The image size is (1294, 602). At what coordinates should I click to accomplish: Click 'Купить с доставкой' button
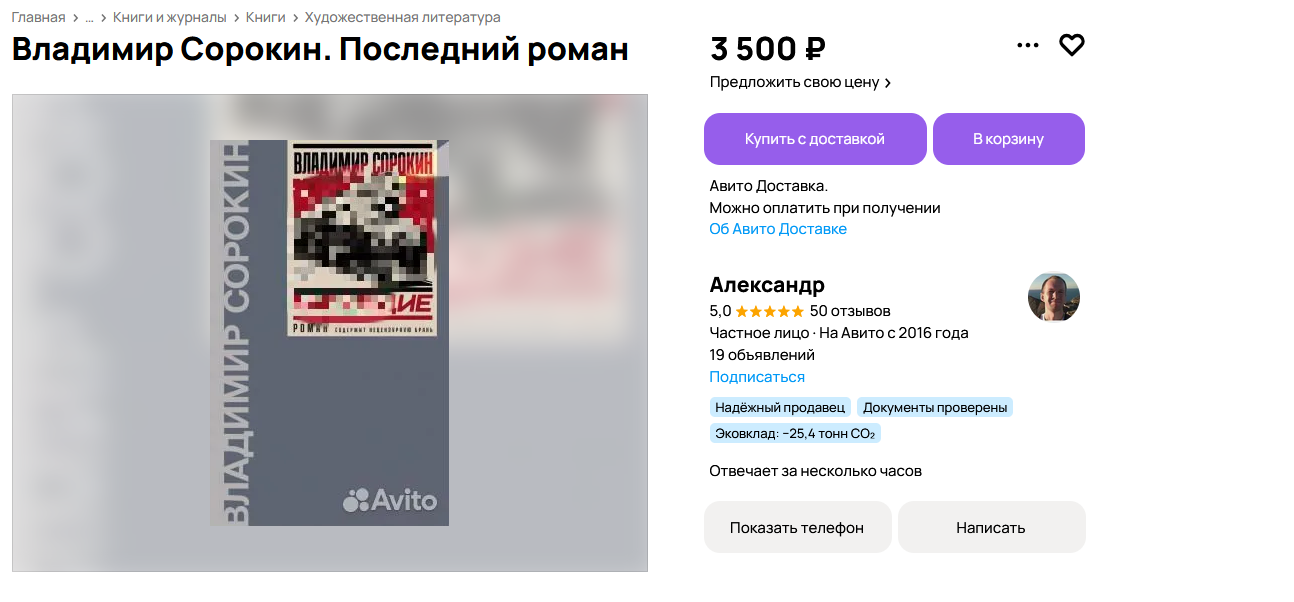coord(815,139)
